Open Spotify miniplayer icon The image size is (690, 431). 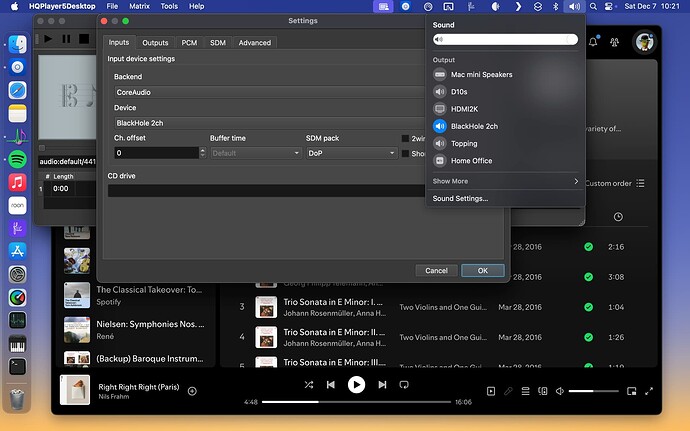(x=631, y=391)
